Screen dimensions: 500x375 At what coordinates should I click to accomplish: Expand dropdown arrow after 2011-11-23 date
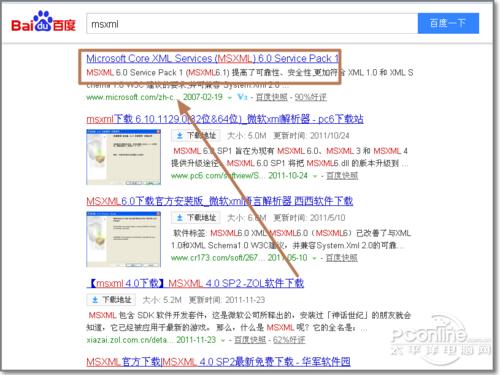tap(223, 340)
